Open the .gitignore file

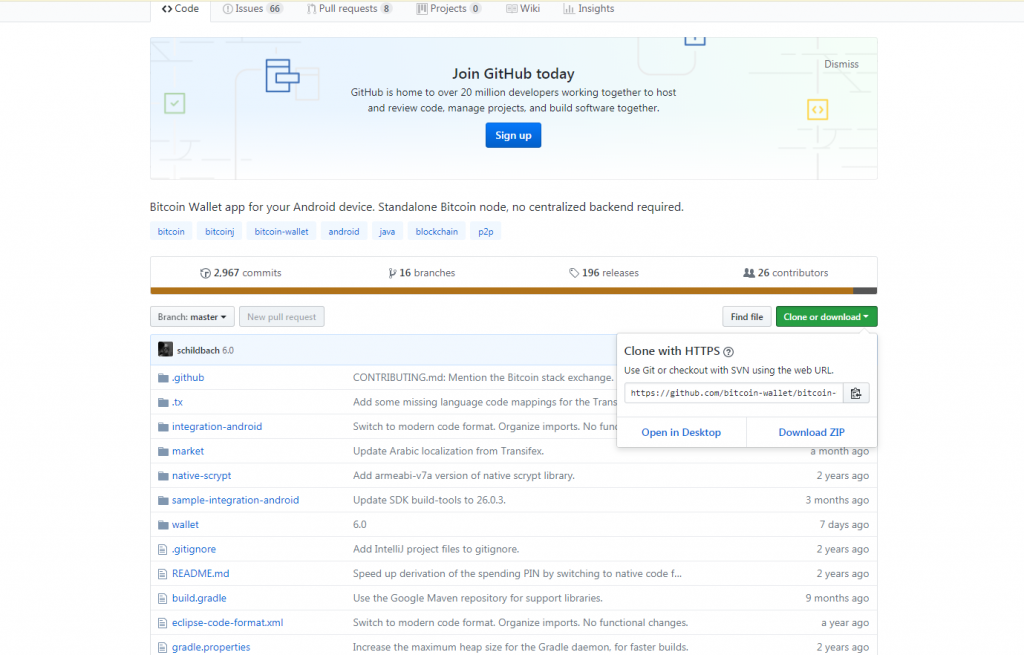click(194, 549)
